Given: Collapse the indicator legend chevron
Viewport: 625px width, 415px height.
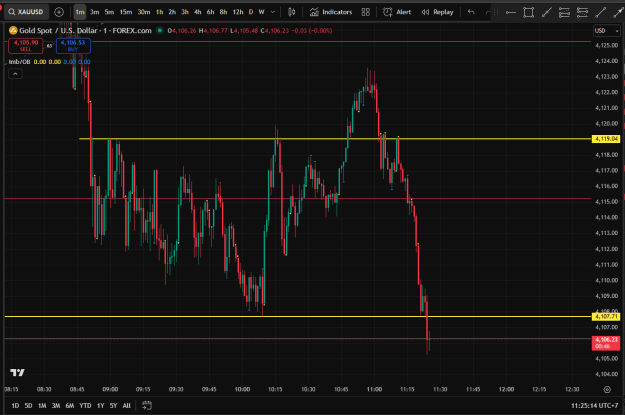Looking at the screenshot, I should tap(15, 74).
